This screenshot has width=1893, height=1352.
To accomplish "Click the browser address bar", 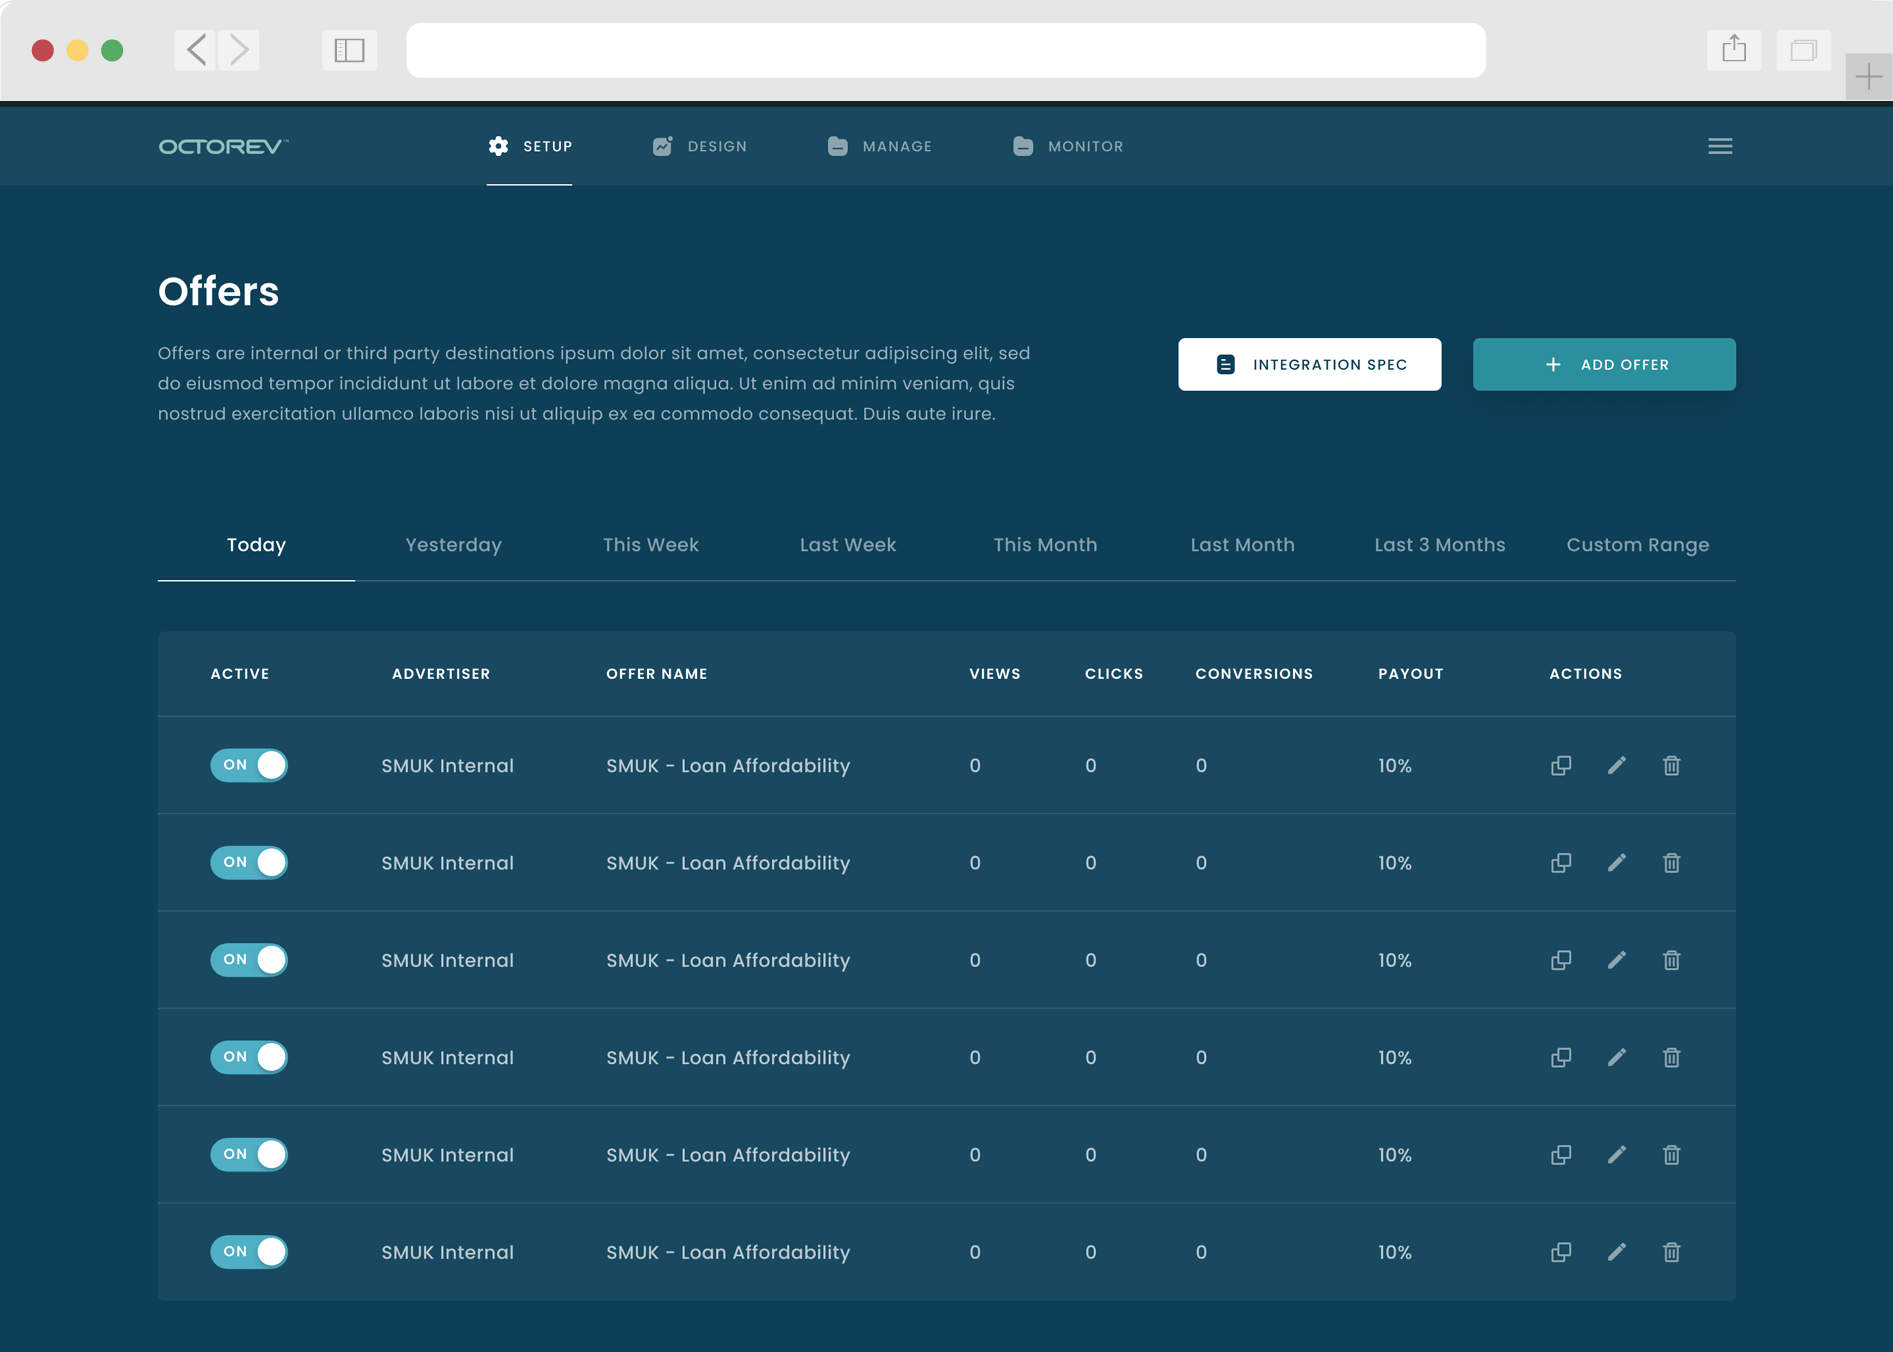I will pyautogui.click(x=945, y=50).
